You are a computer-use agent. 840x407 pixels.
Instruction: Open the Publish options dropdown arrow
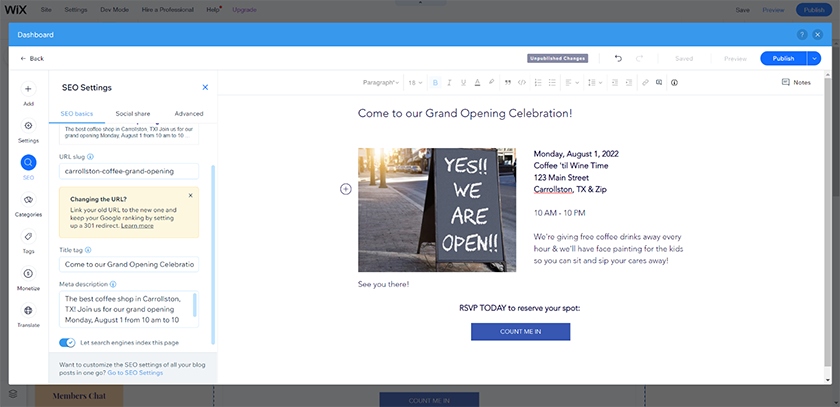(814, 58)
